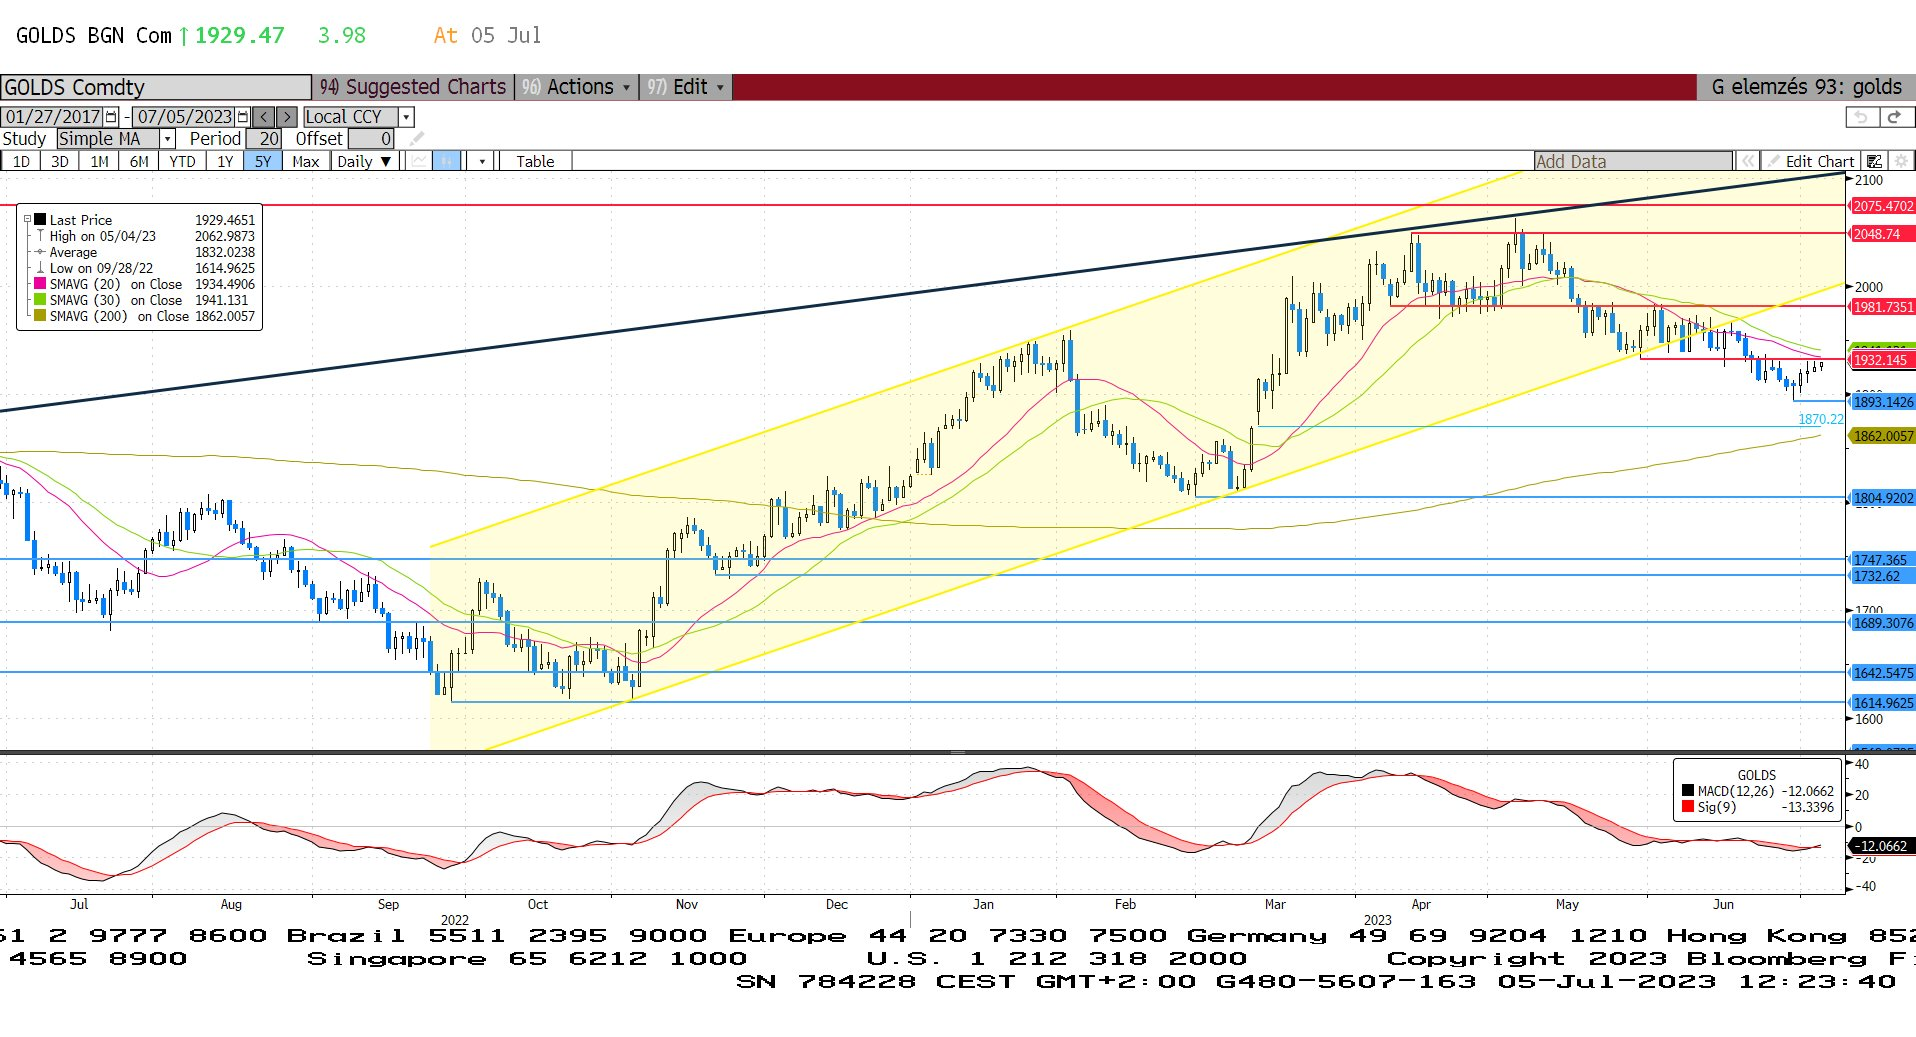Click the 1870.22 annotation text on chart

1820,419
